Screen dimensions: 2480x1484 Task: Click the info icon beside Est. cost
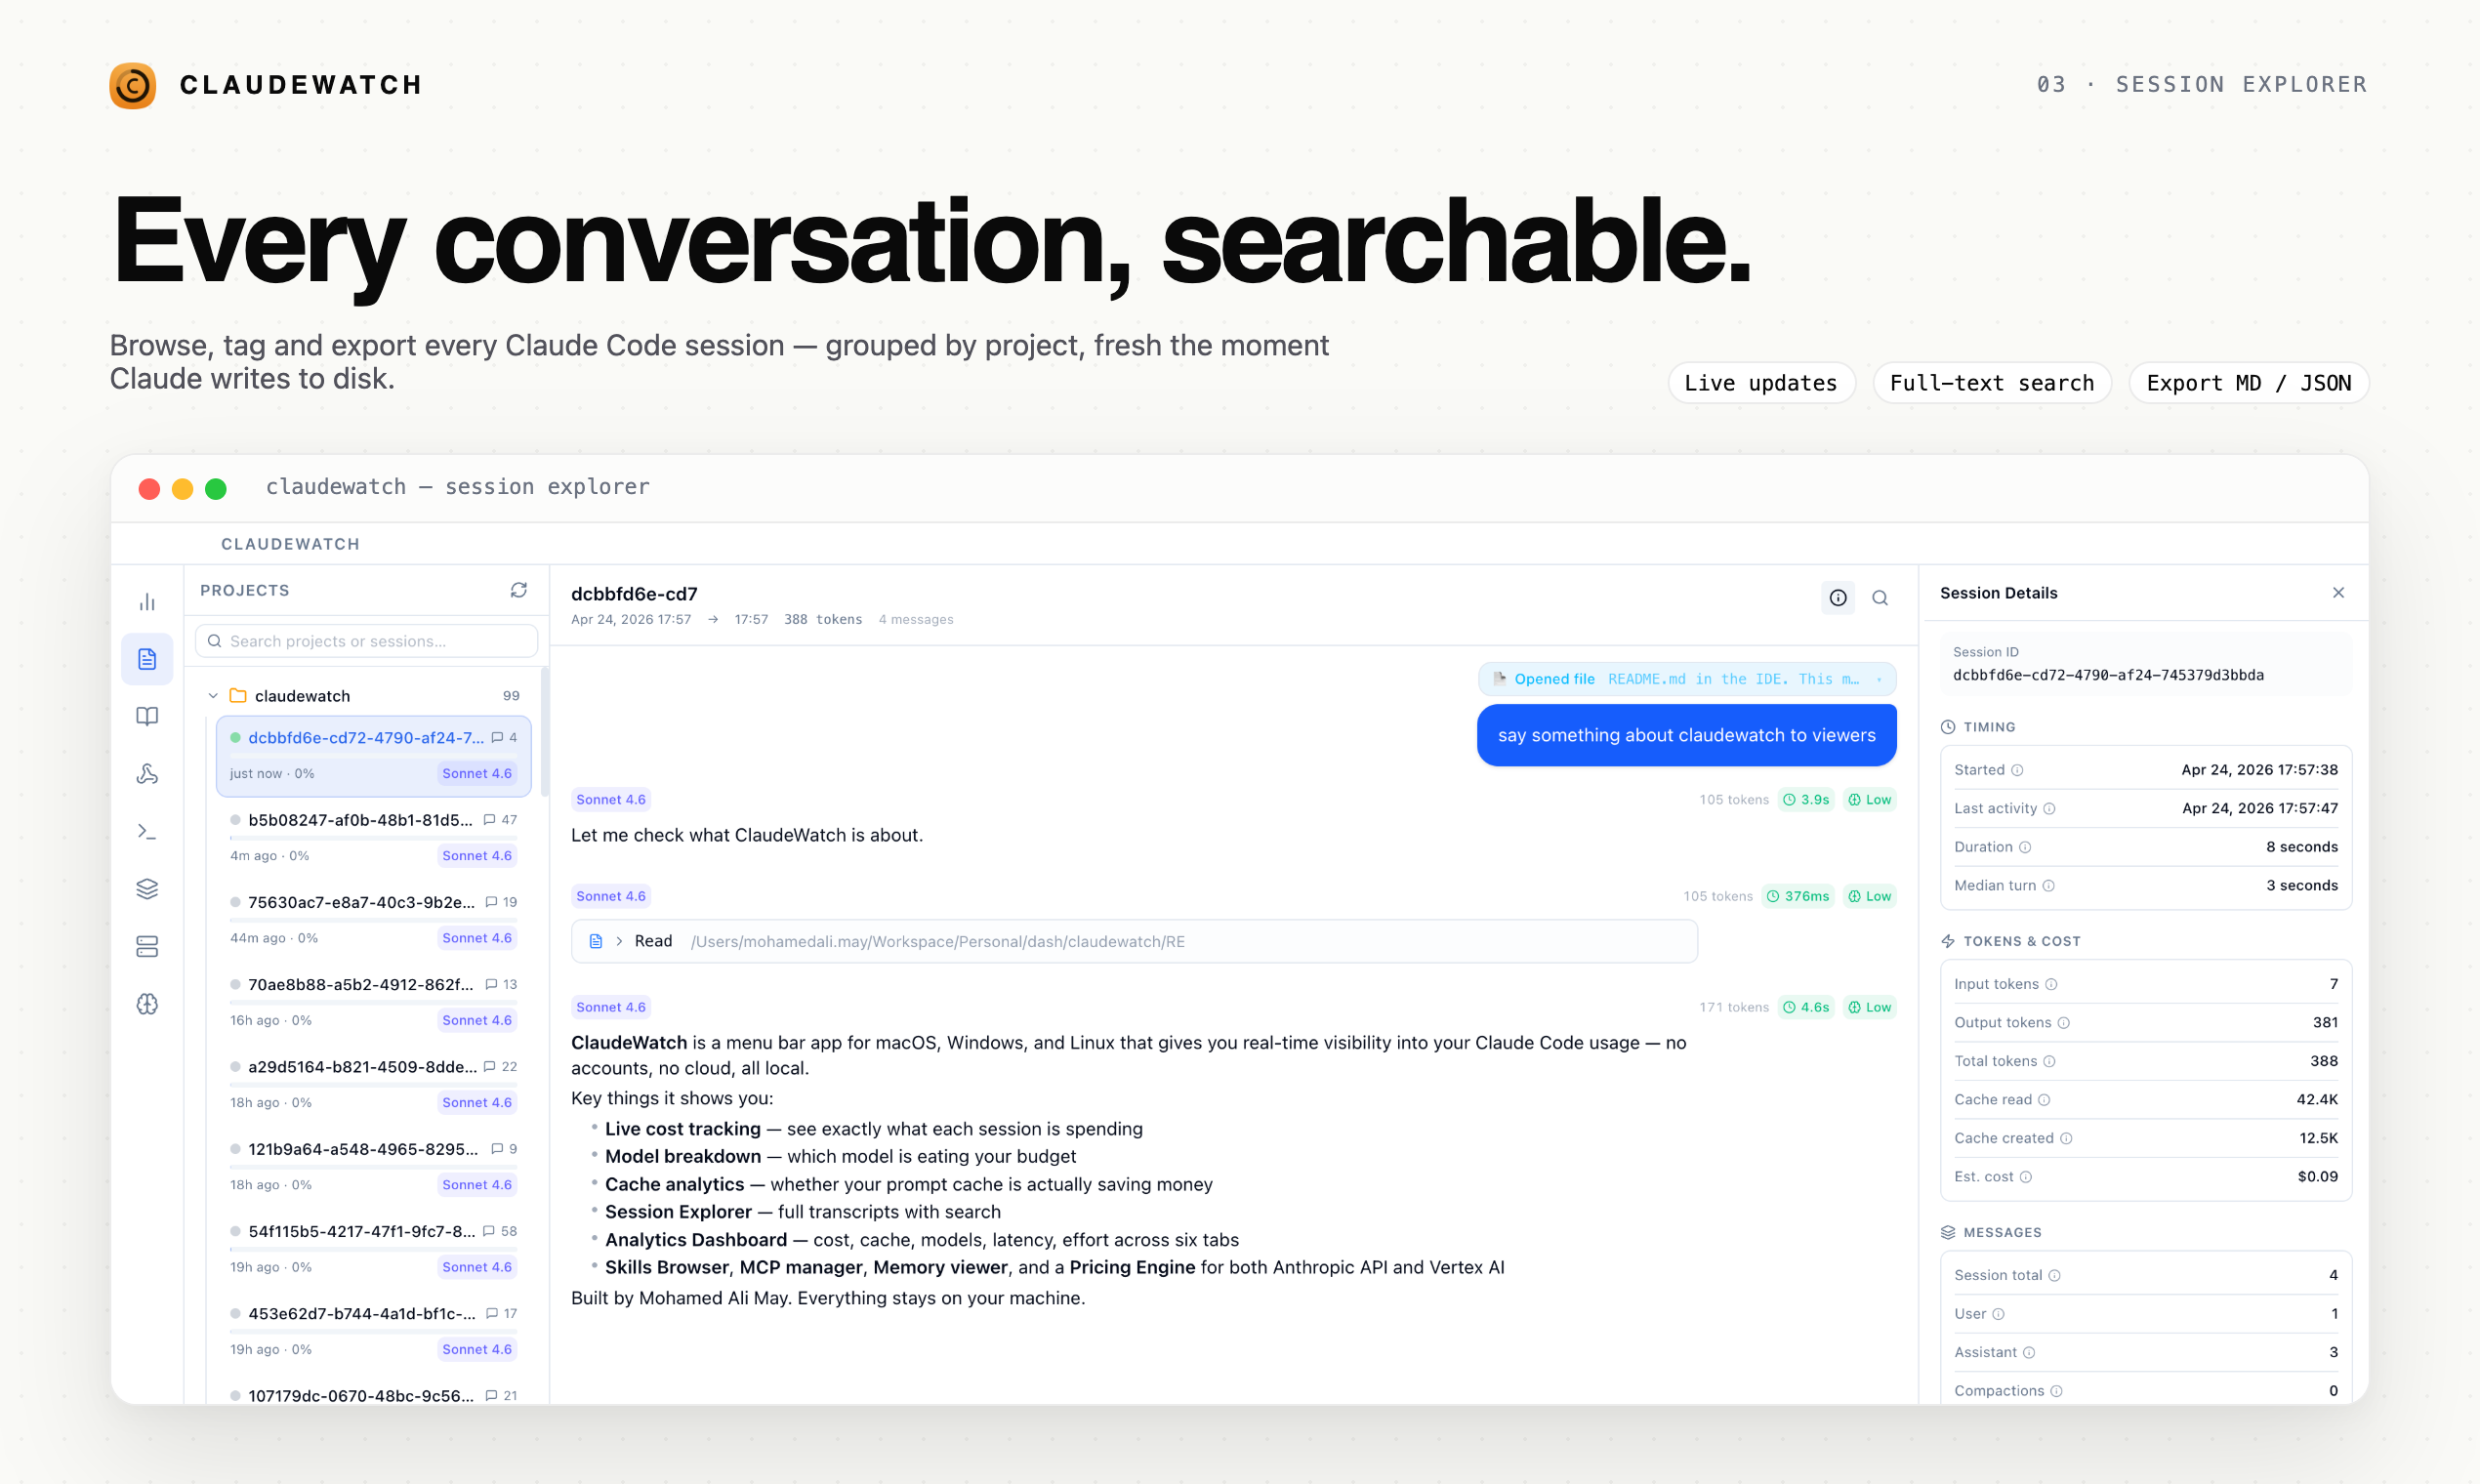pyautogui.click(x=2026, y=1177)
